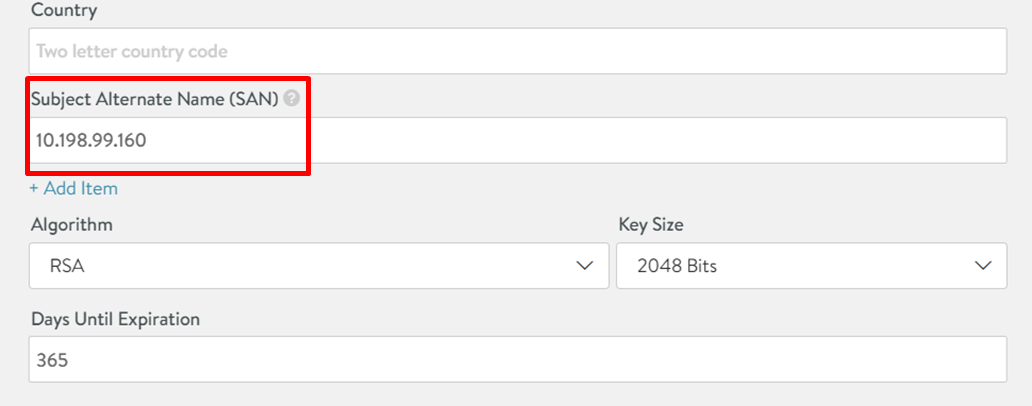This screenshot has width=1032, height=406.
Task: Click the Days Until Expiration input field
Action: [x=517, y=360]
